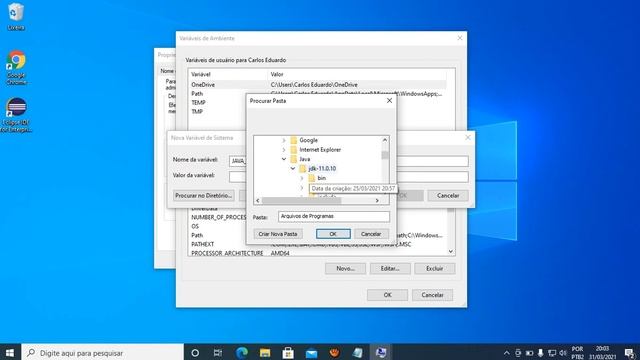Open Microsoft Store from the taskbar

point(288,353)
